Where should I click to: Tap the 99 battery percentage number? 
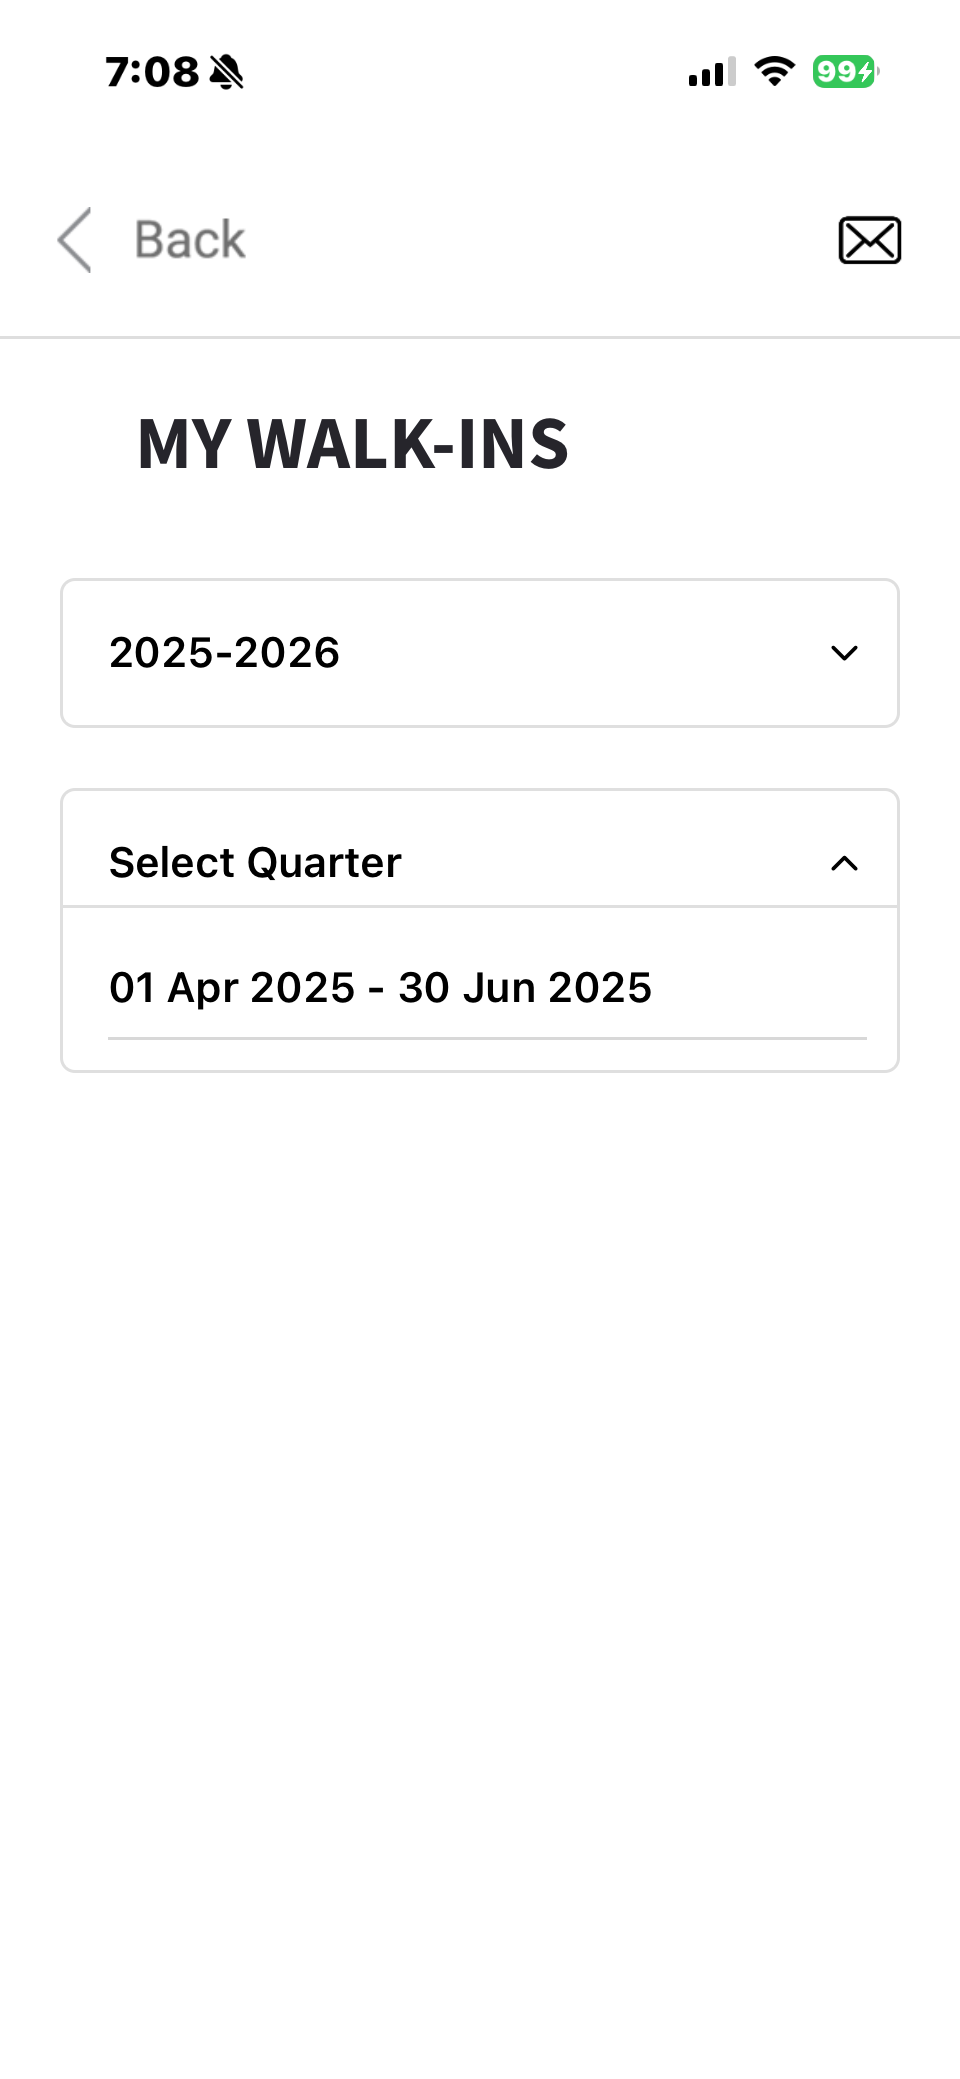click(x=835, y=72)
